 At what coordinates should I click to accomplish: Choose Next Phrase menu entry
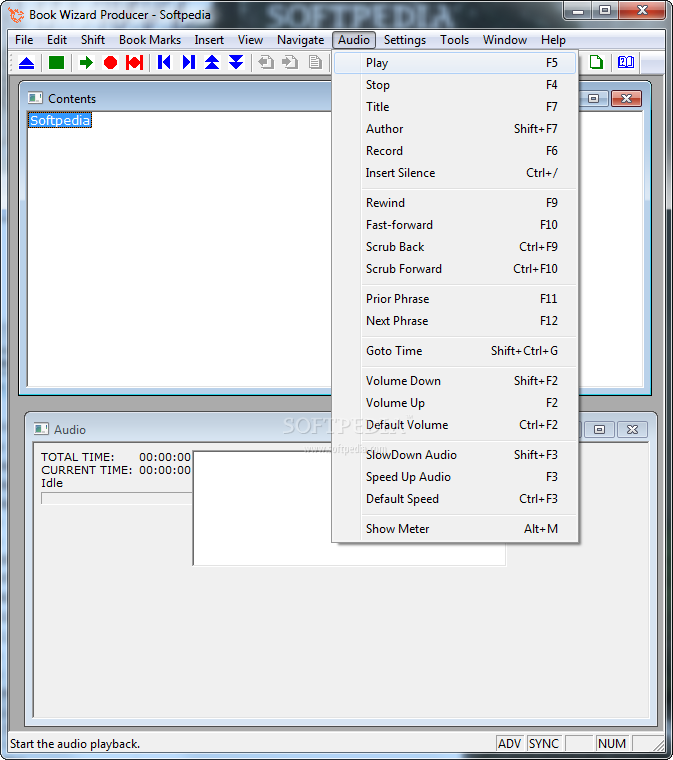[x=455, y=321]
